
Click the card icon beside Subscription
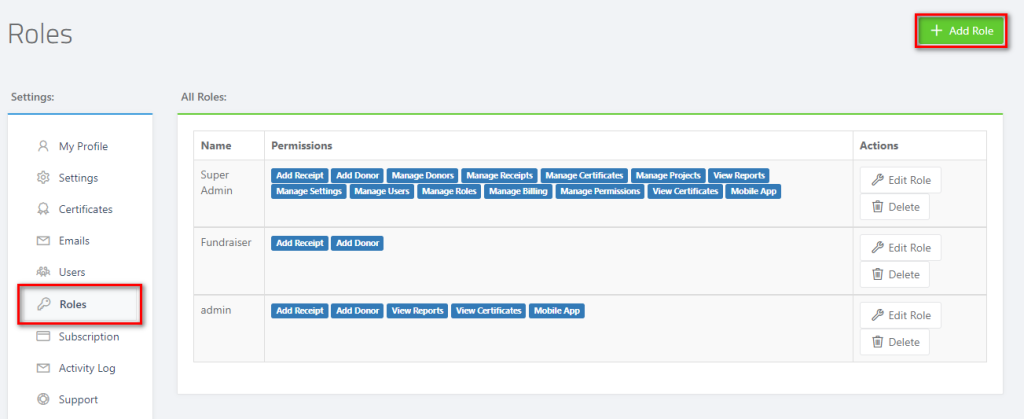coord(43,337)
